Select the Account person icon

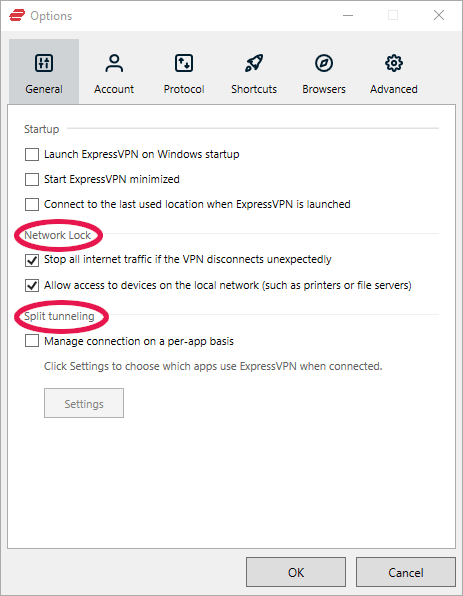[x=114, y=63]
